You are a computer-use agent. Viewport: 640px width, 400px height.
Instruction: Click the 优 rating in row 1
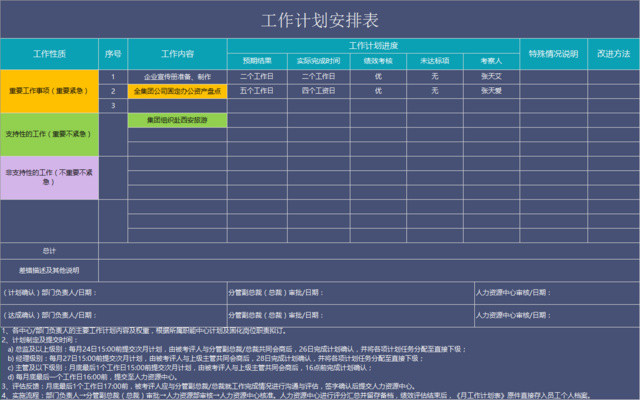pyautogui.click(x=378, y=77)
